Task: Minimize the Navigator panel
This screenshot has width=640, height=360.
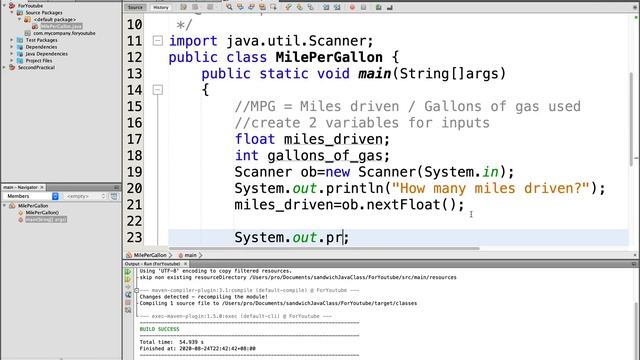Action: (x=116, y=187)
